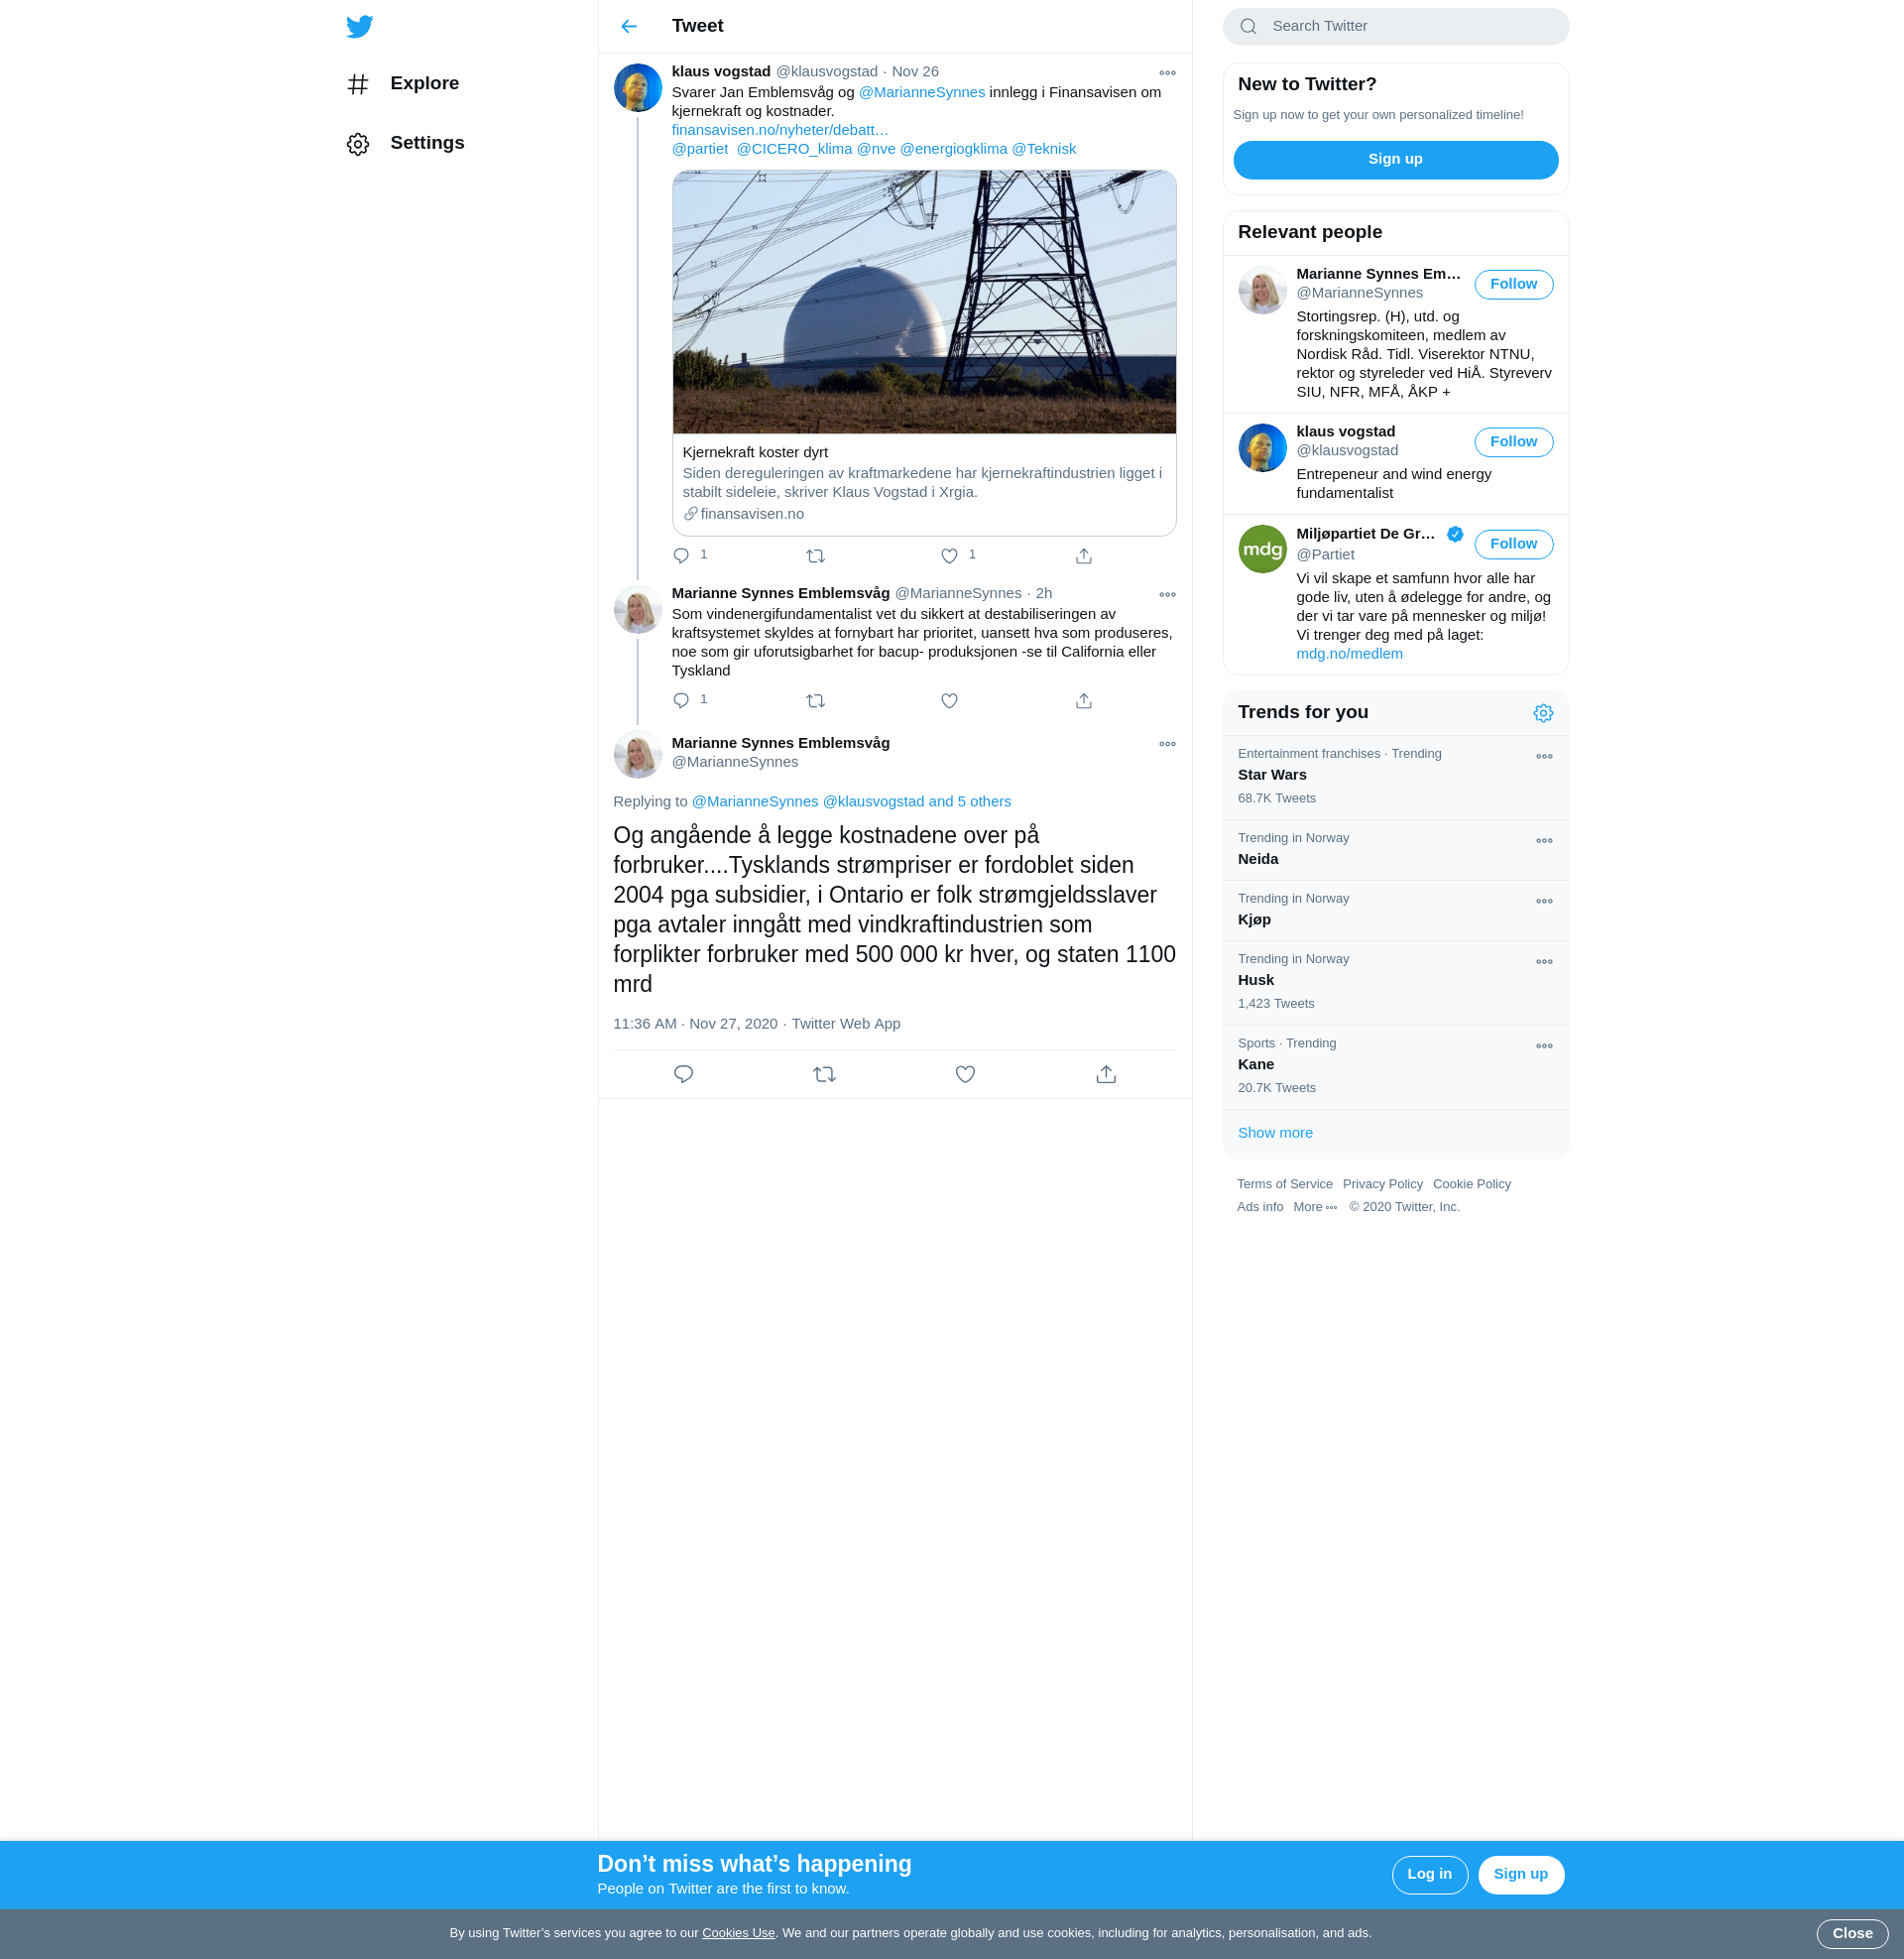This screenshot has width=1904, height=1959.
Task: Retweet klaus vogstad's Nov 26 tweet
Action: pyautogui.click(x=815, y=556)
